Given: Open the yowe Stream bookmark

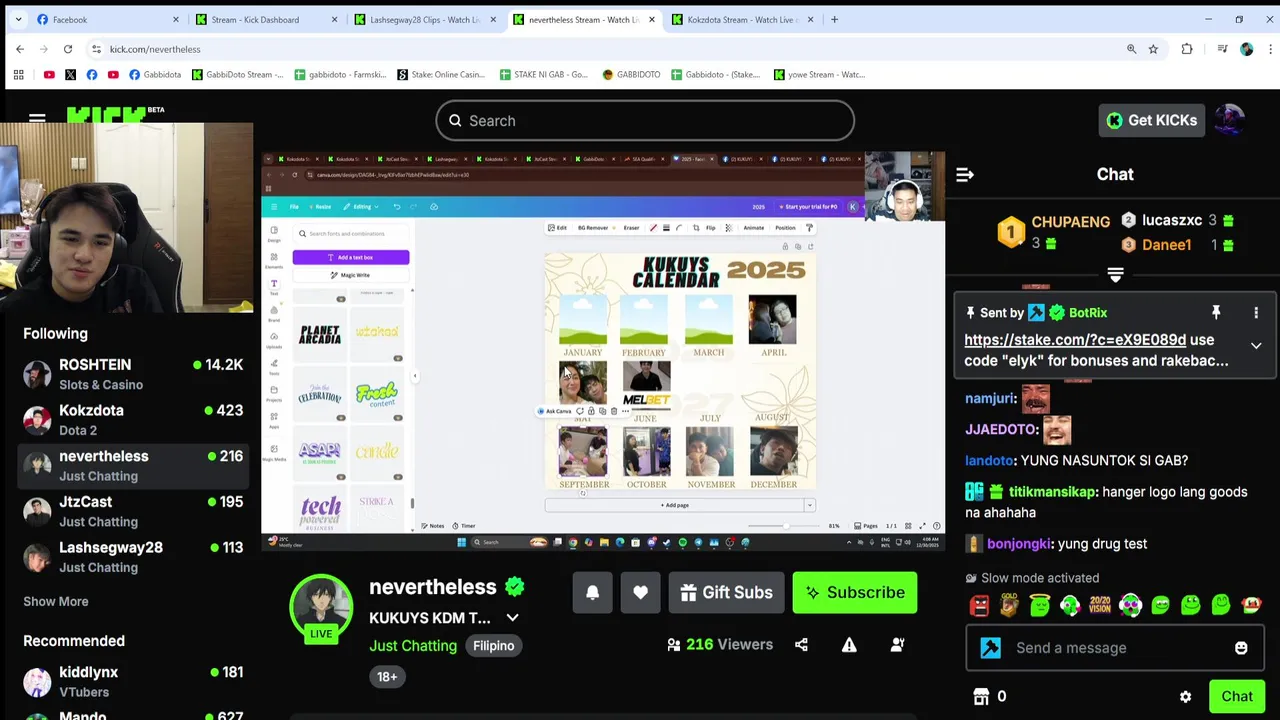Looking at the screenshot, I should [x=819, y=74].
